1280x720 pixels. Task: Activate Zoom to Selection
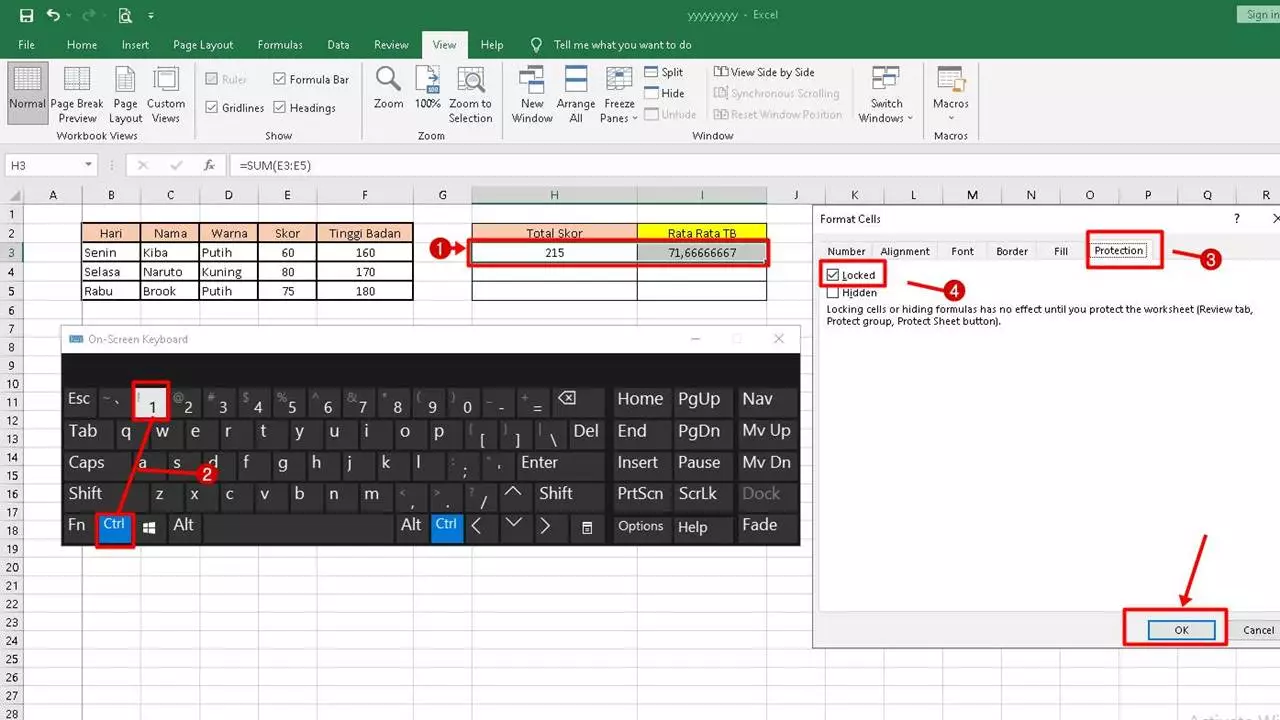pyautogui.click(x=470, y=93)
